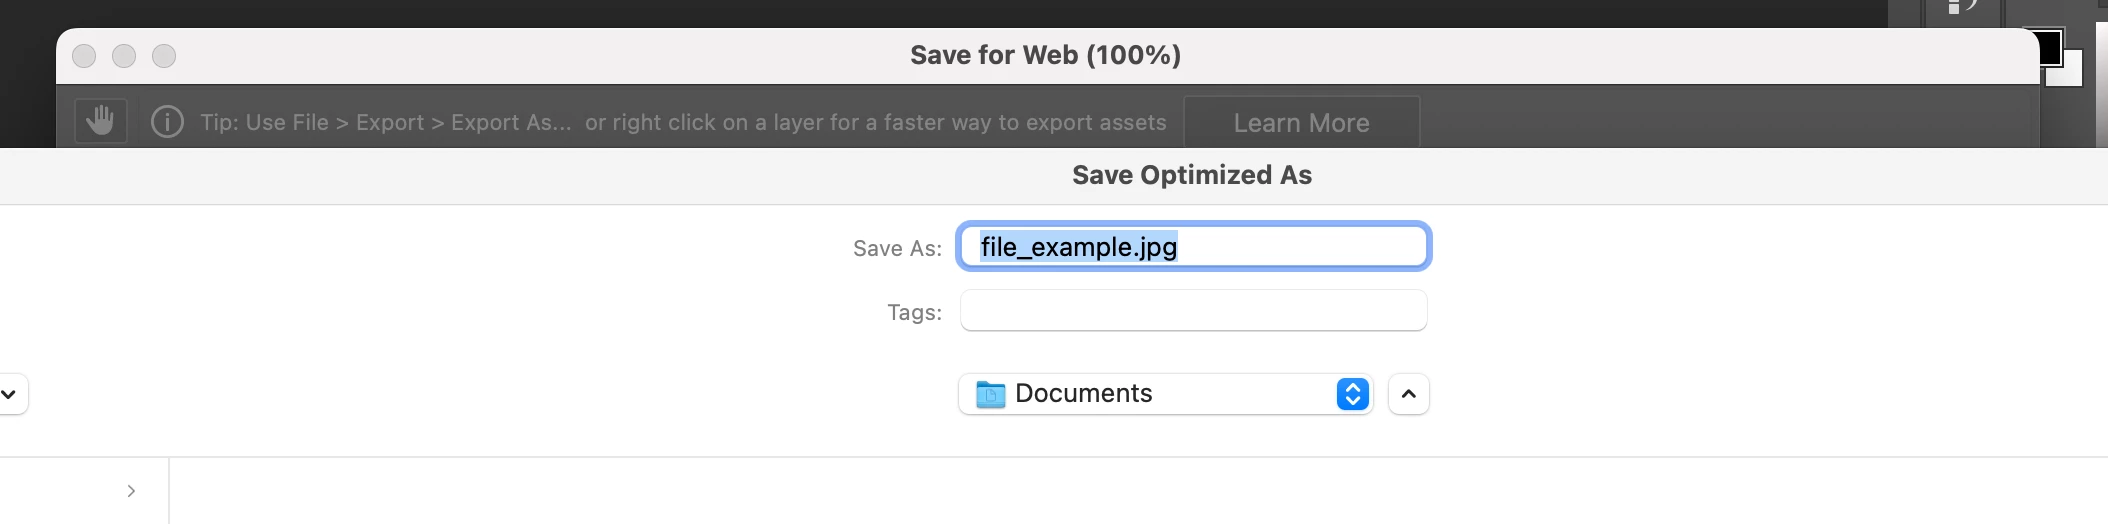The image size is (2108, 524).
Task: Open the left-edge chevron dropdown
Action: pyautogui.click(x=10, y=394)
